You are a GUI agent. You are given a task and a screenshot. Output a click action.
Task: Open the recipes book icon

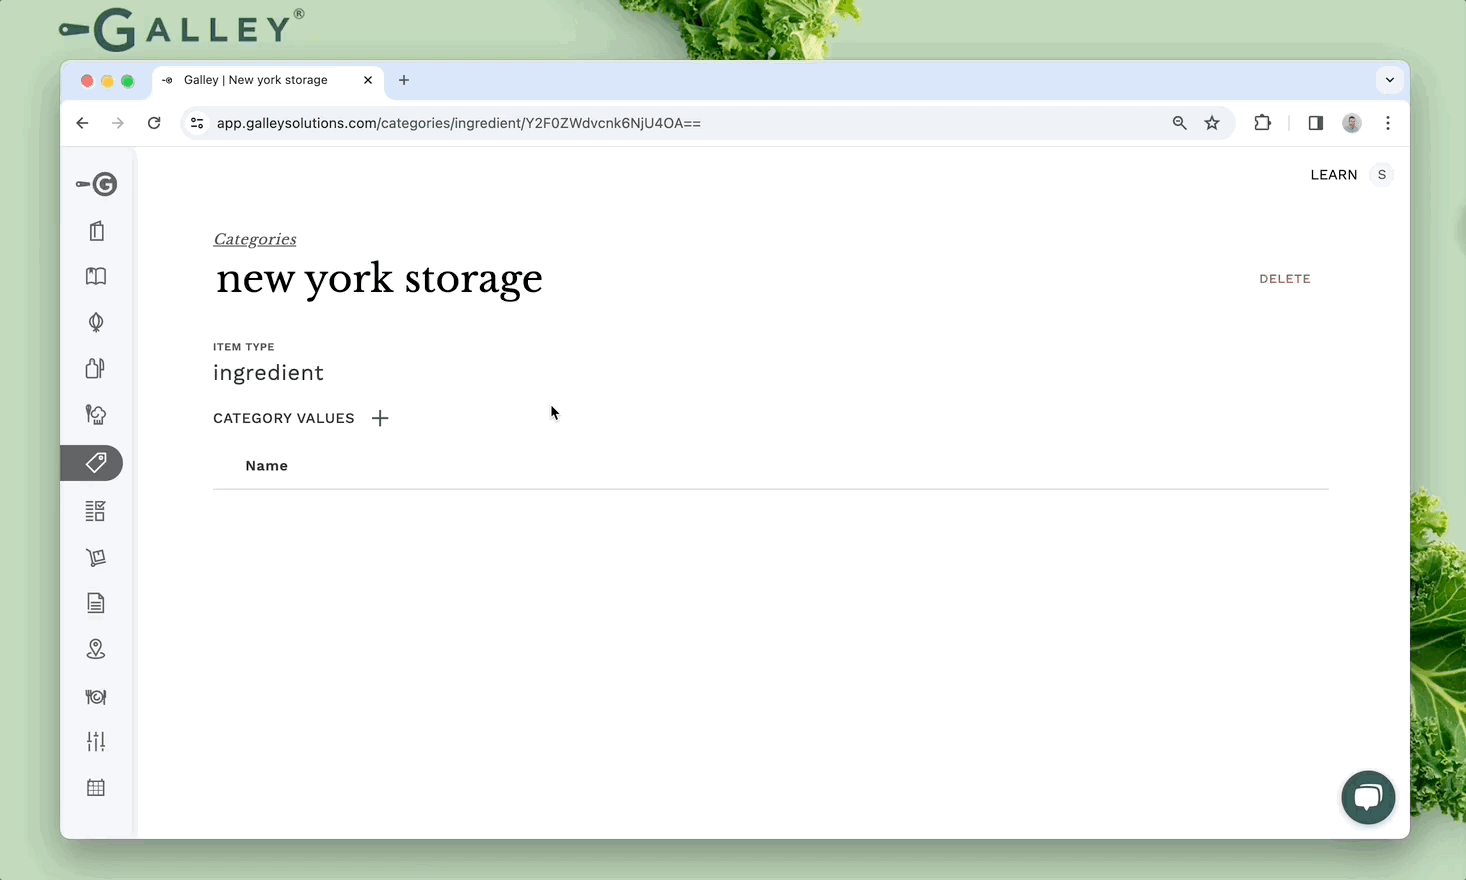[x=96, y=276]
